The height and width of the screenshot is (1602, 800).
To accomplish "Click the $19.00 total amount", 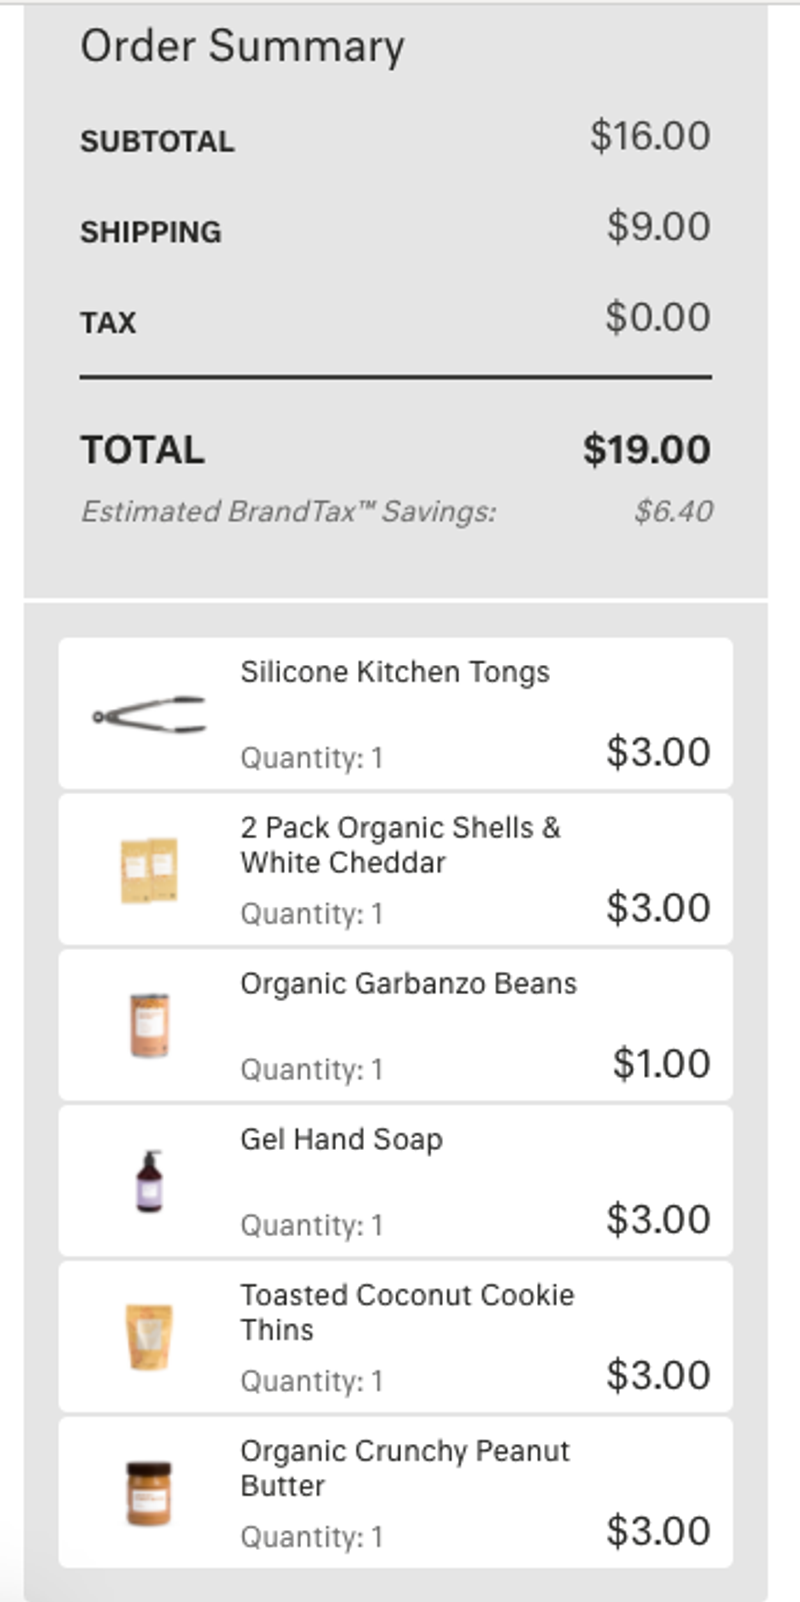I will click(x=646, y=450).
